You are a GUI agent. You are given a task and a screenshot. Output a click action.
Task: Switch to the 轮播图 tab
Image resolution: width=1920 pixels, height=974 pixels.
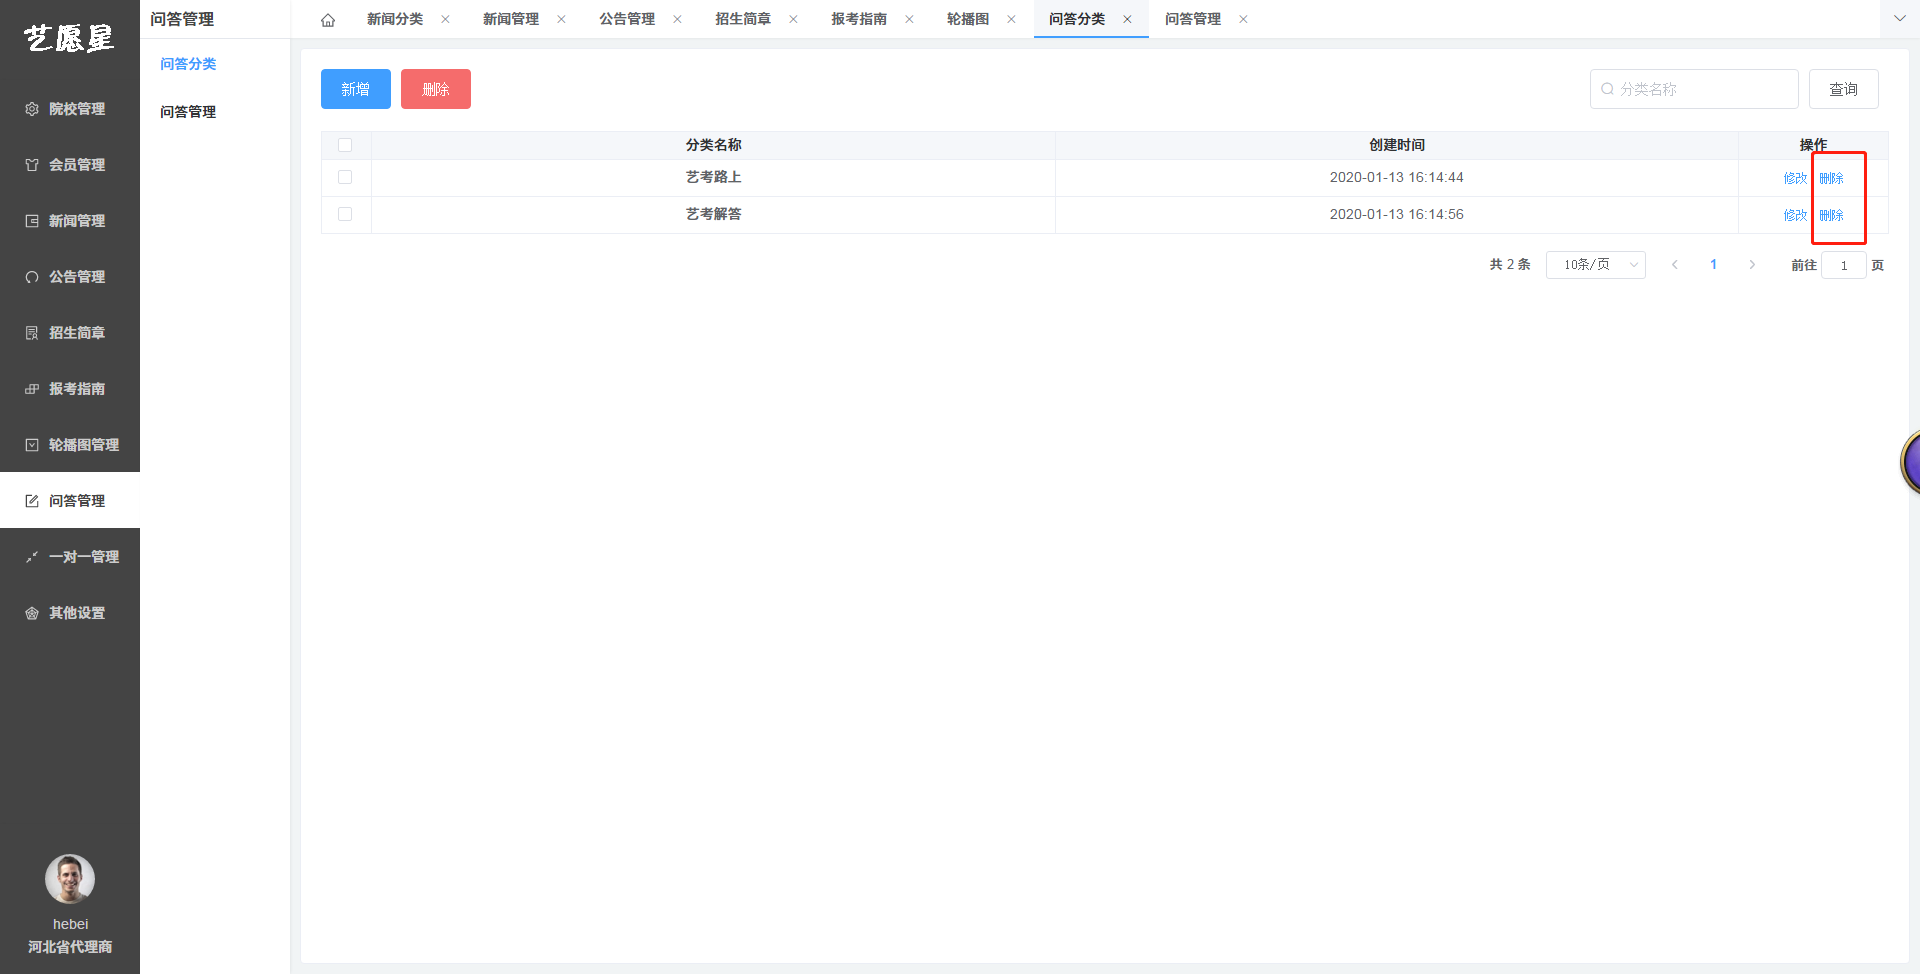point(968,19)
